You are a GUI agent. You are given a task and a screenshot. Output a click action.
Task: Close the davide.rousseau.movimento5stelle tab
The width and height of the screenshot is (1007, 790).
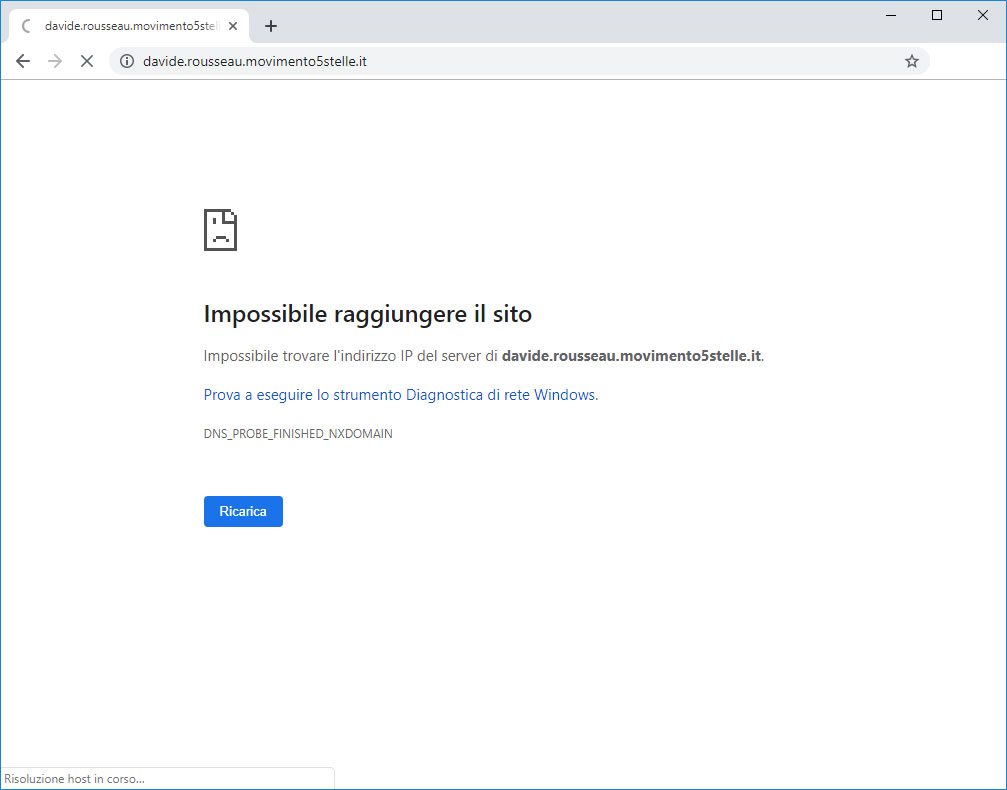pos(233,26)
